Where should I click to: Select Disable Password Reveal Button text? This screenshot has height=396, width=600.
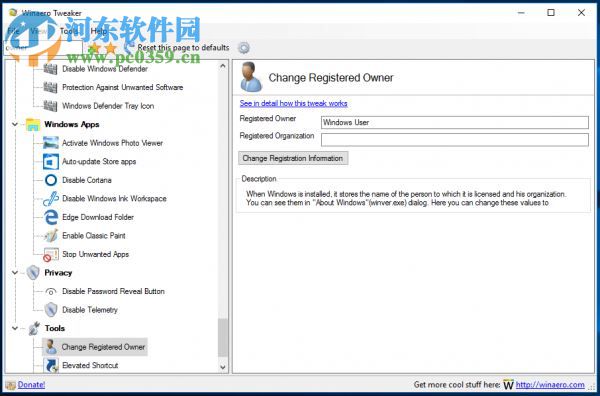[x=113, y=291]
